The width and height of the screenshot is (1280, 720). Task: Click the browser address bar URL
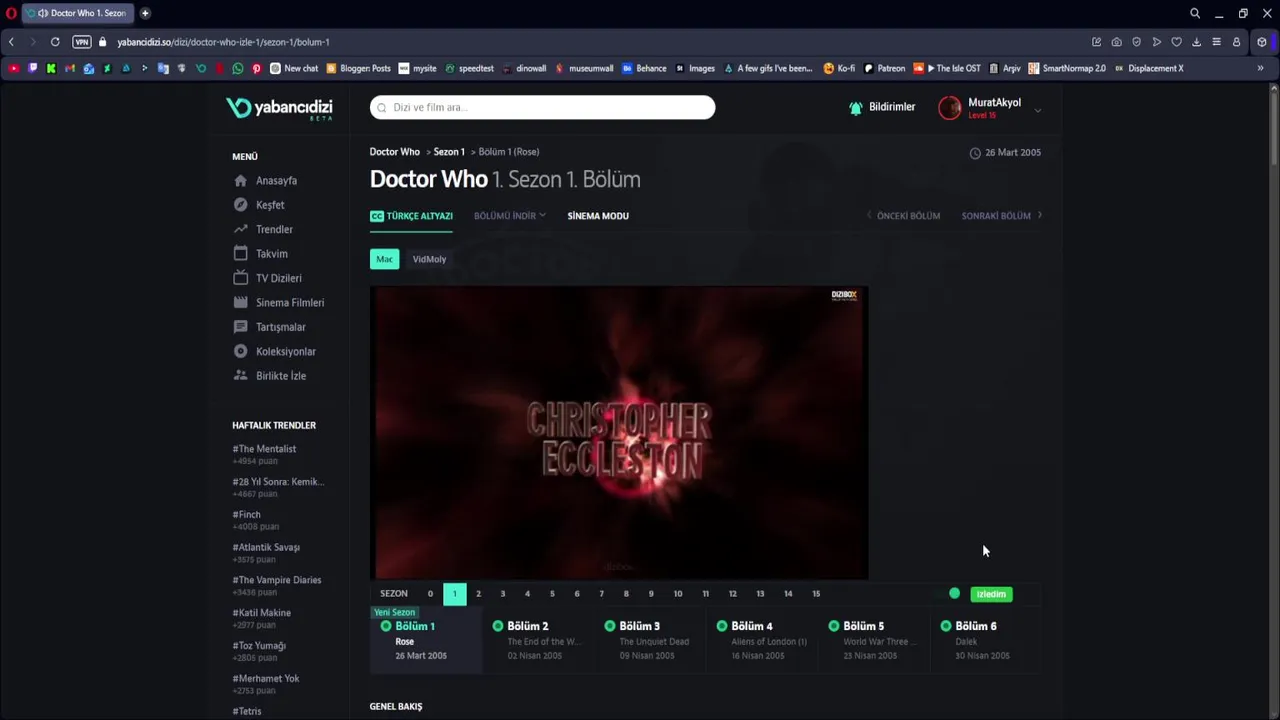[223, 42]
